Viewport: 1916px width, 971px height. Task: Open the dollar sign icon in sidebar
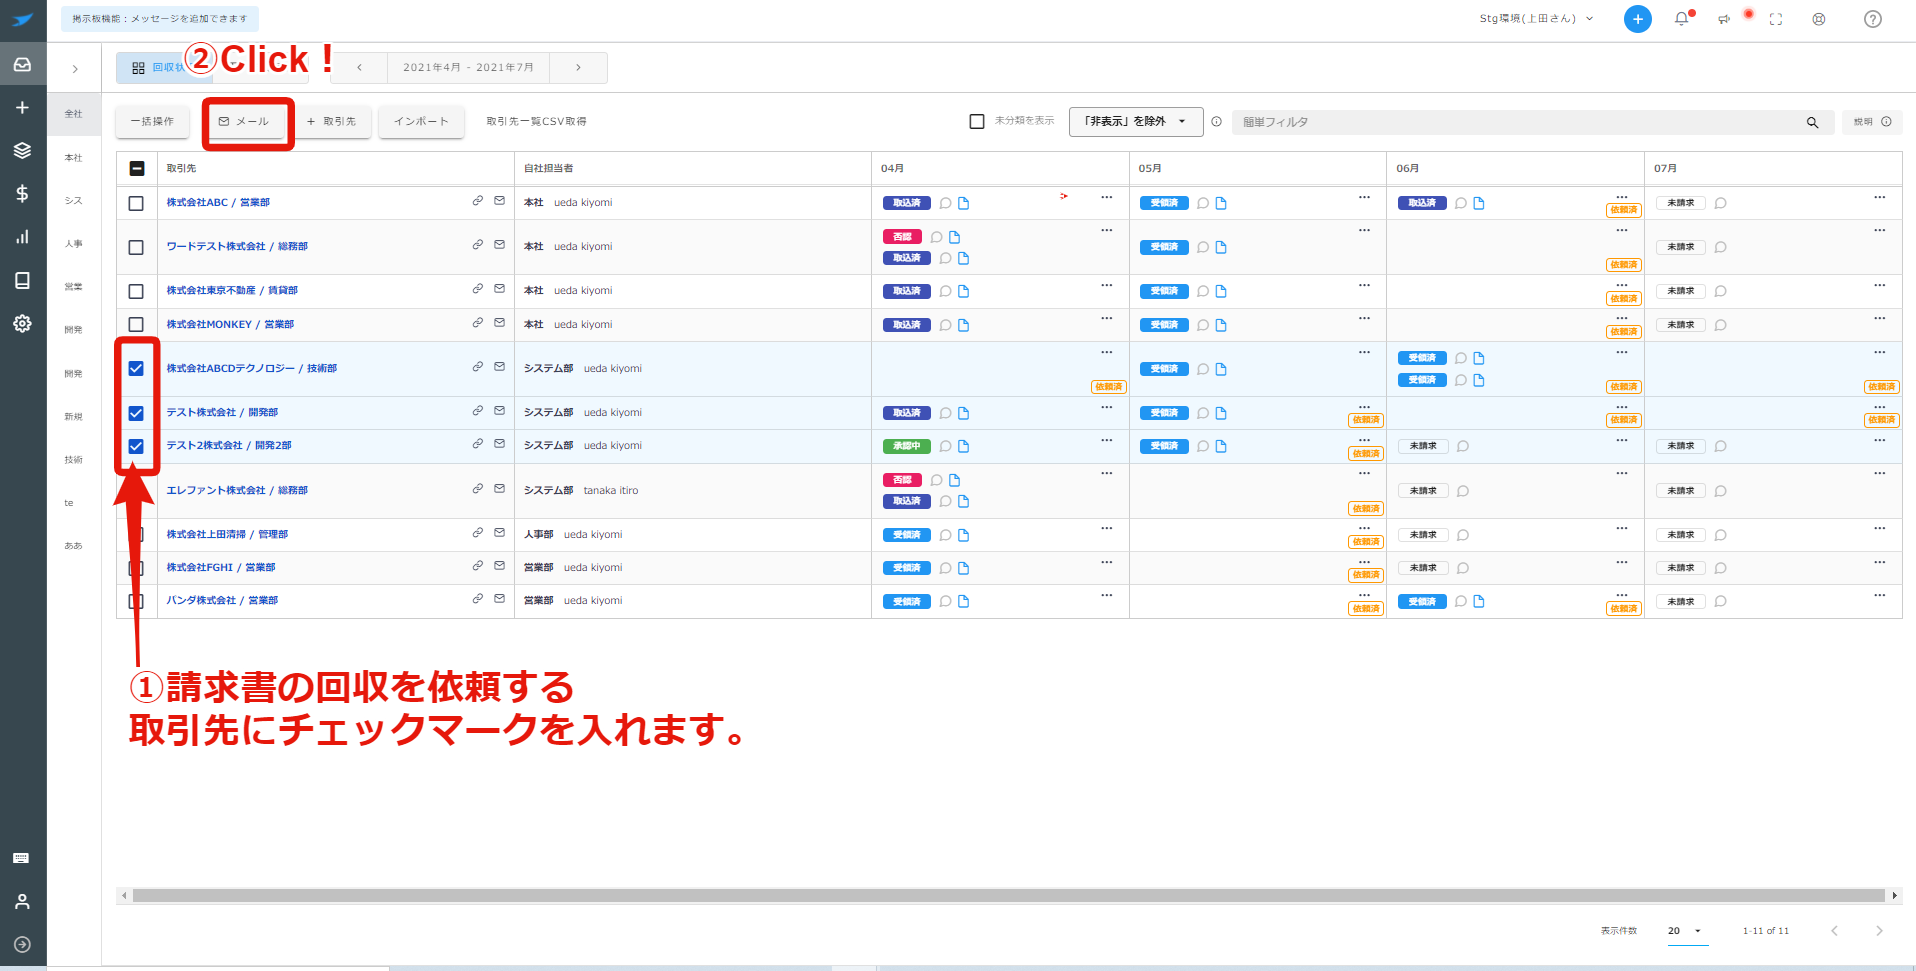[x=22, y=194]
